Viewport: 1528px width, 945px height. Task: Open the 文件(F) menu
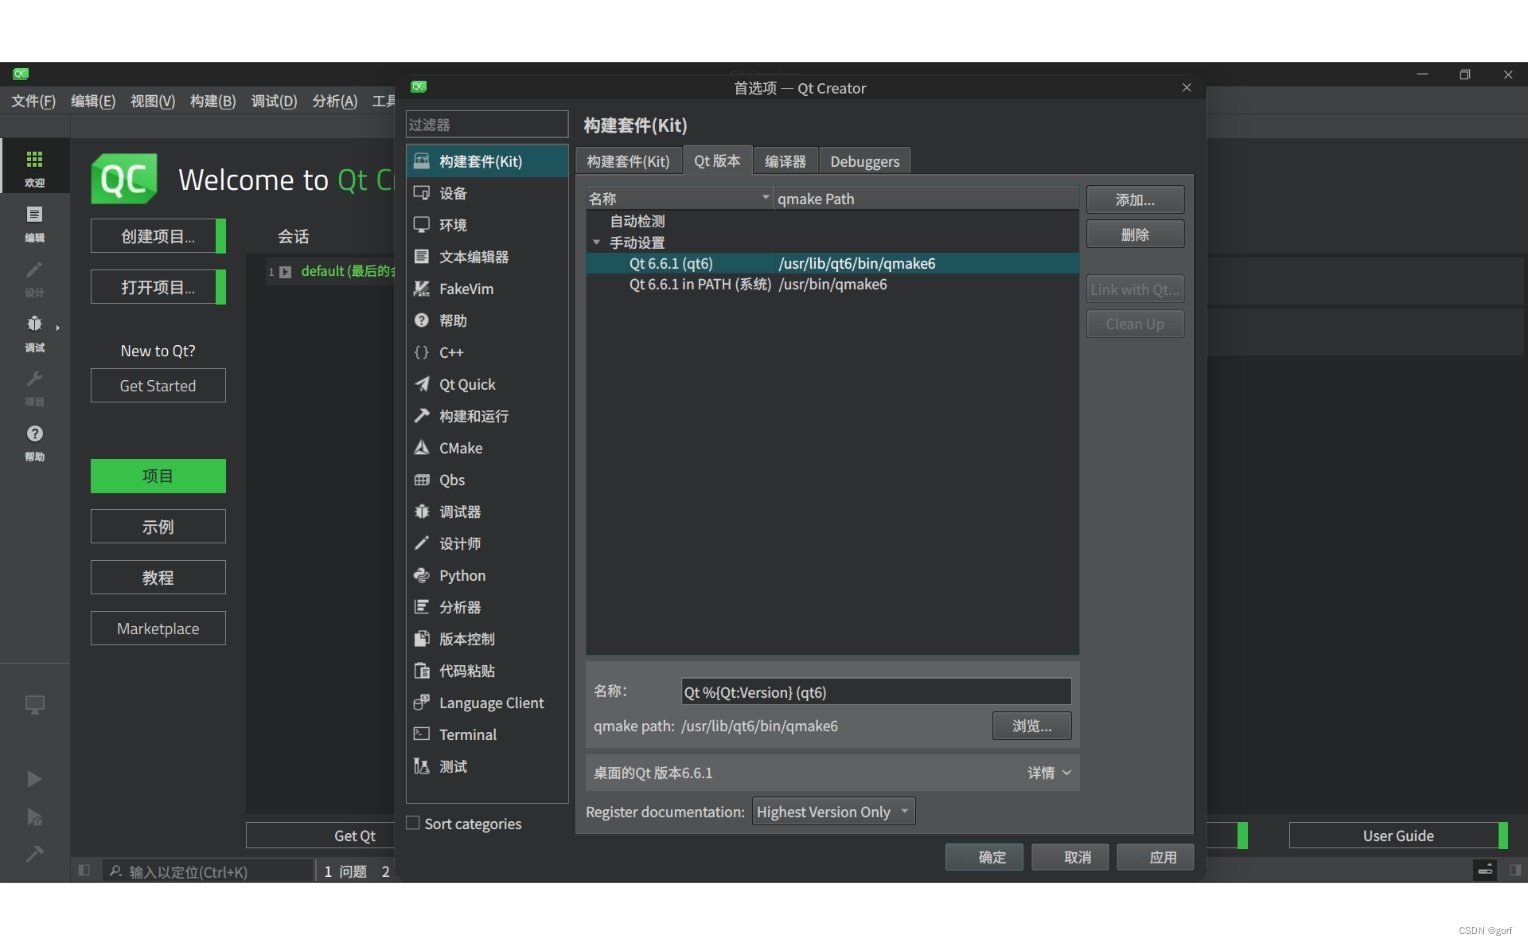pyautogui.click(x=33, y=101)
